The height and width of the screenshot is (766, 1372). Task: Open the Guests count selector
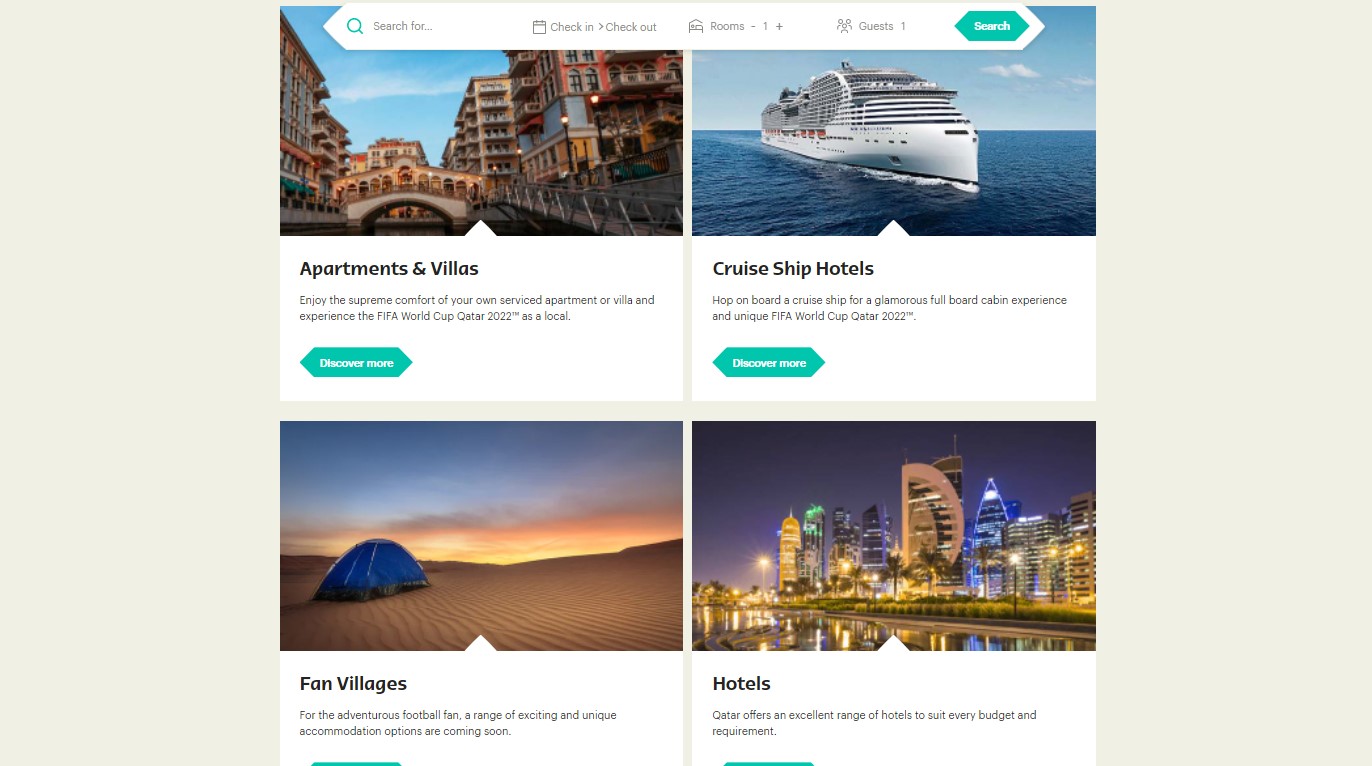(x=882, y=26)
